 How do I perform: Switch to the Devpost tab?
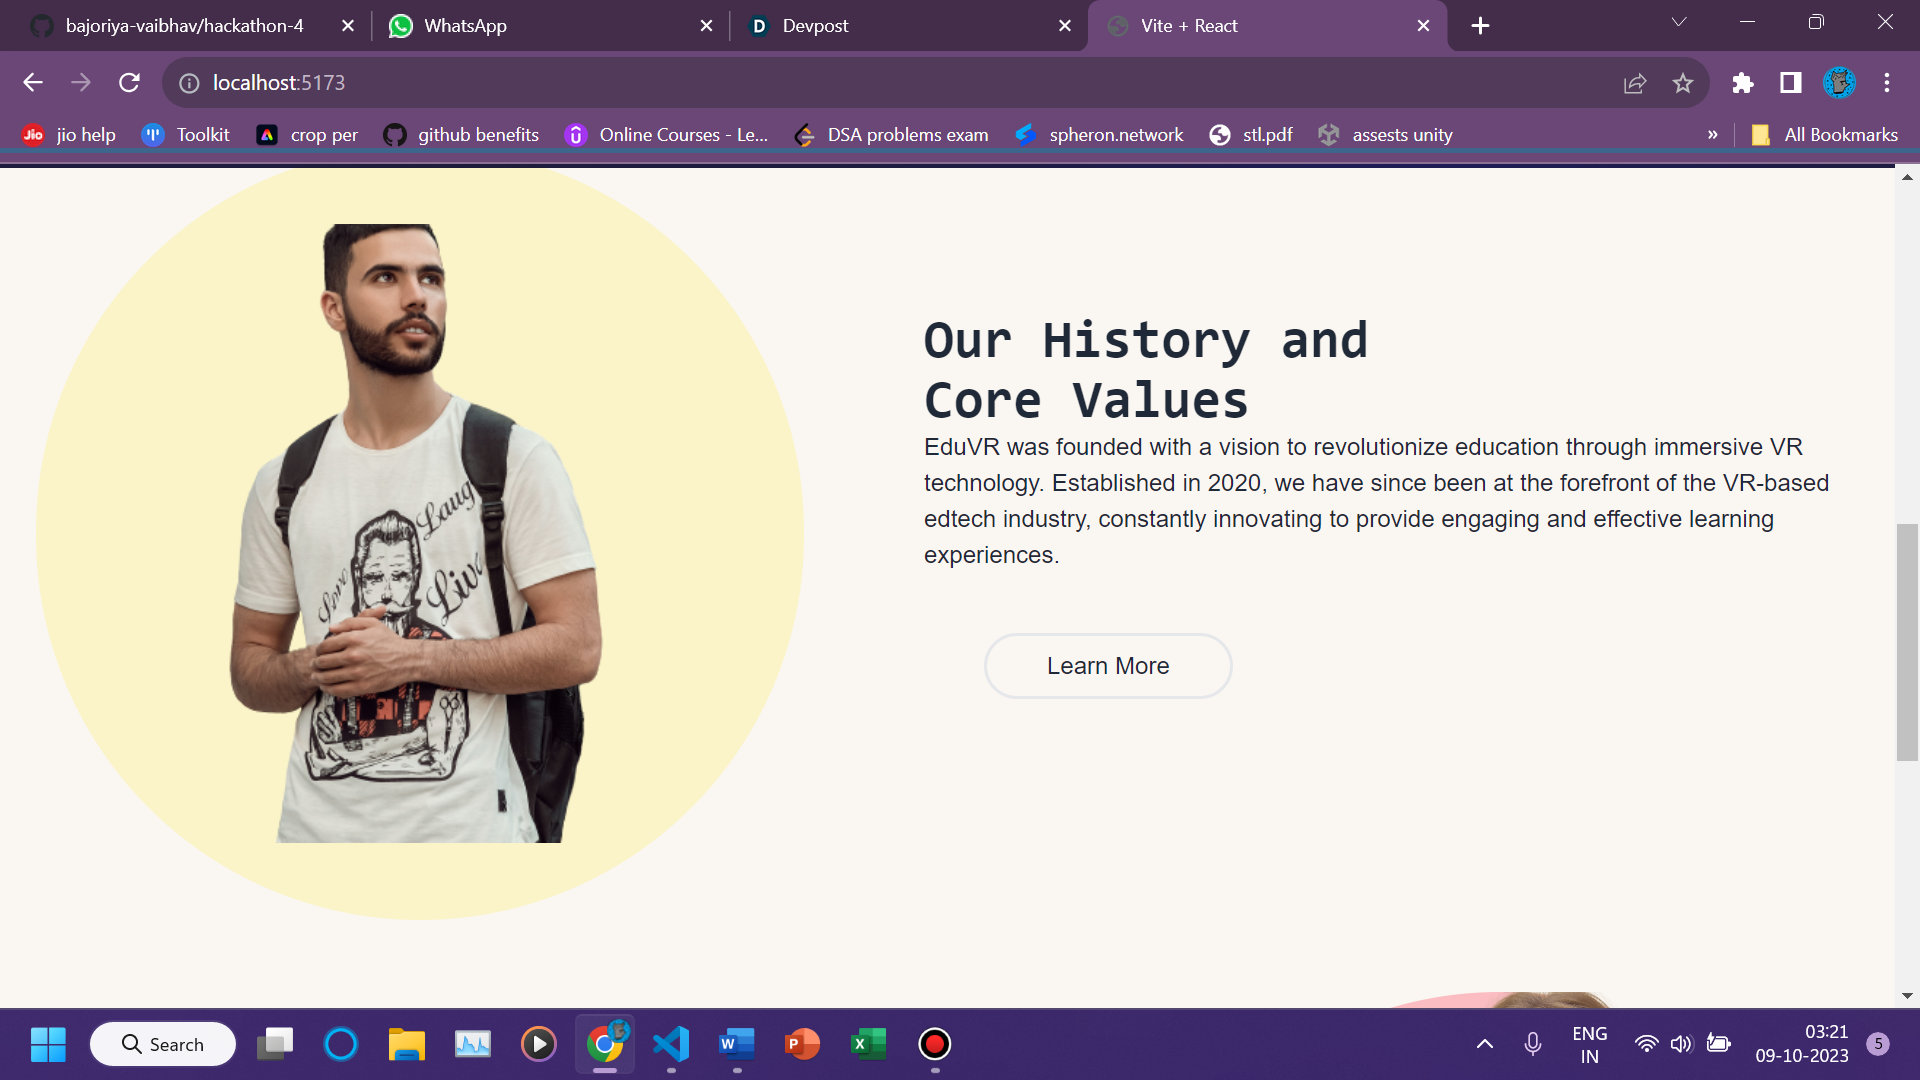[x=815, y=26]
